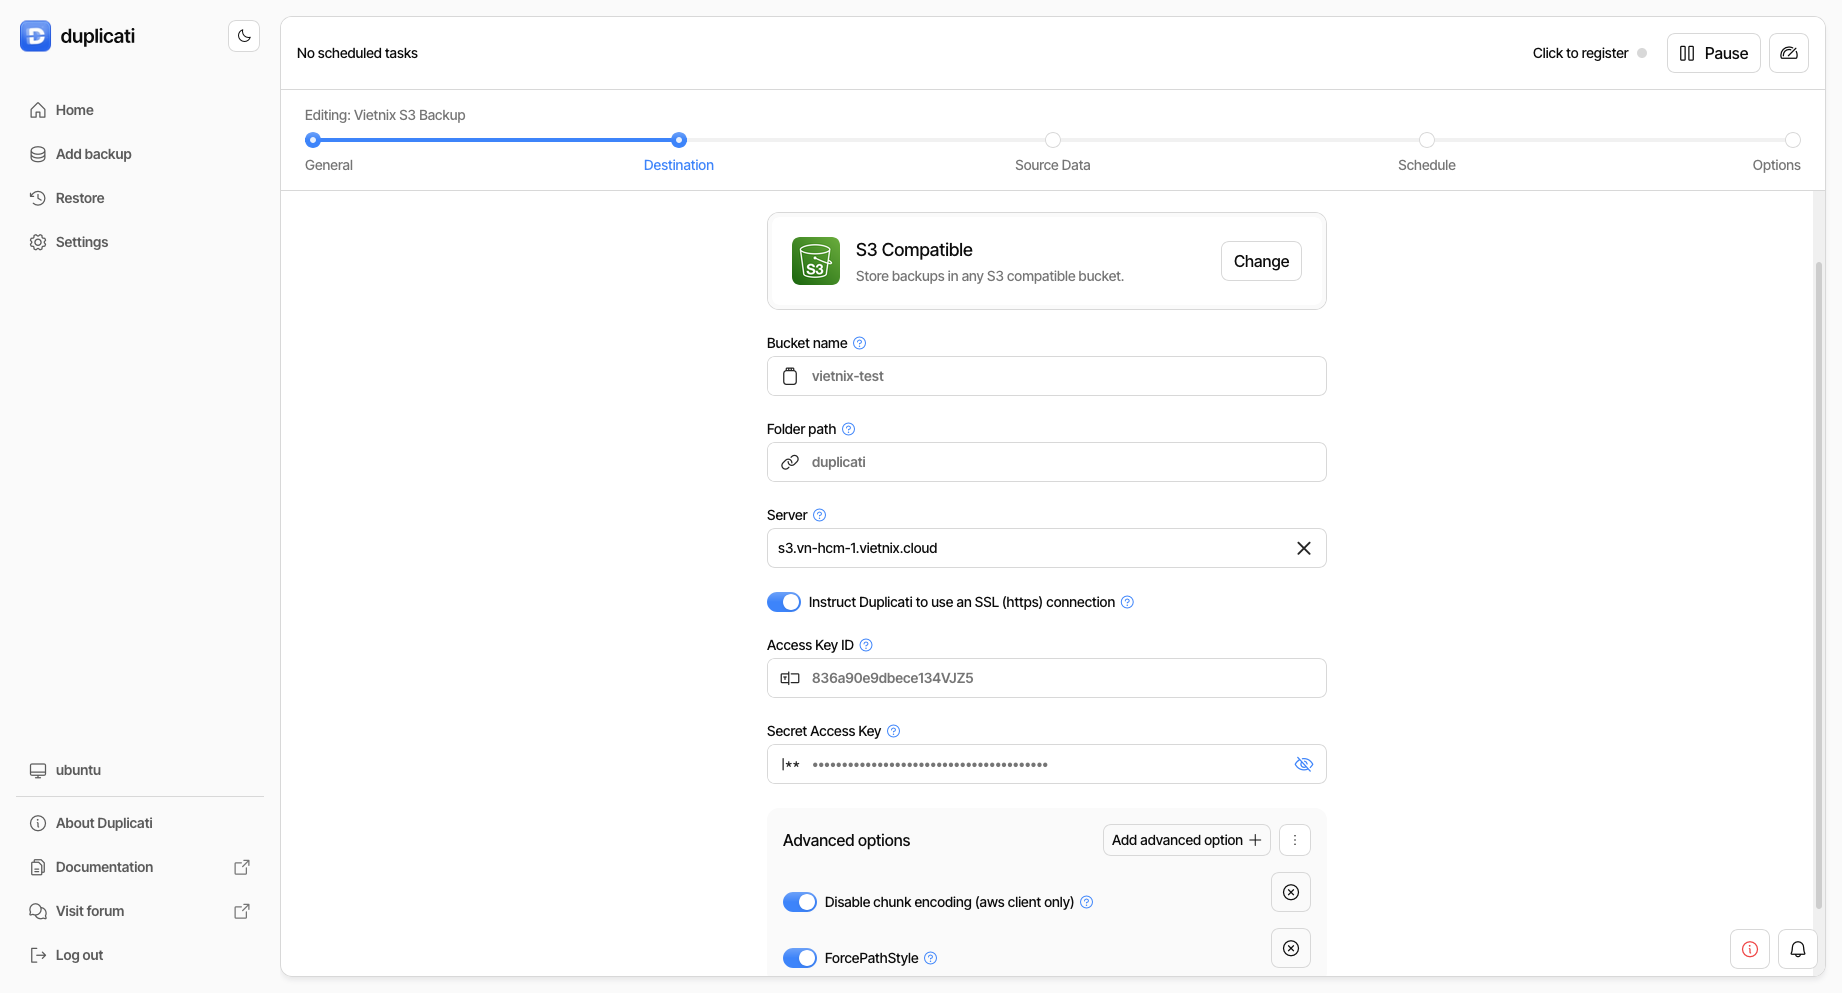This screenshot has height=993, width=1842.
Task: Open the throttle speed gauge icon
Action: point(1789,53)
